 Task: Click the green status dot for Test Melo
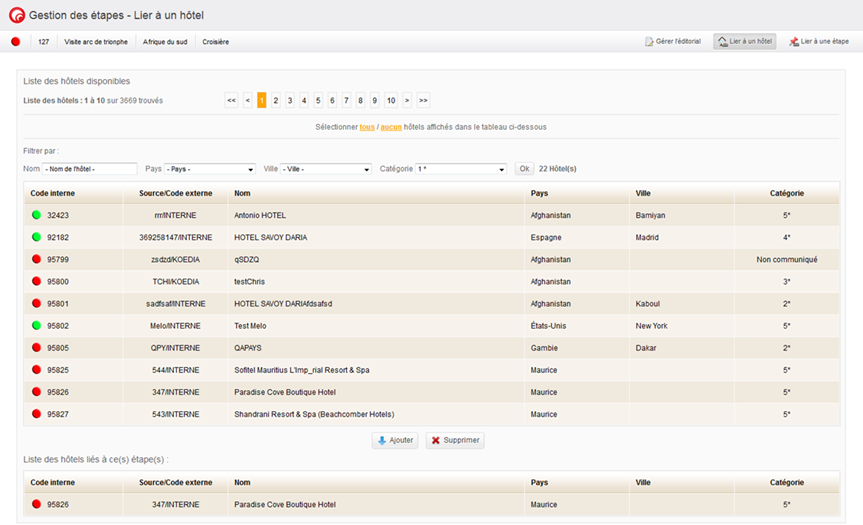36,326
